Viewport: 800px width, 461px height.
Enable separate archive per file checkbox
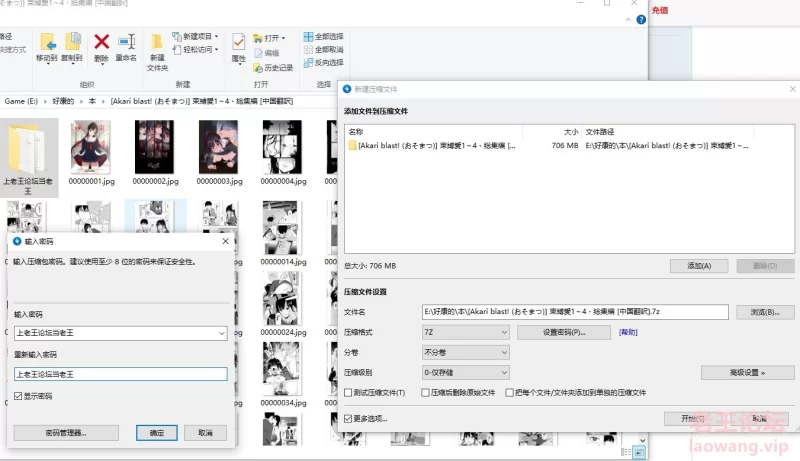509,393
